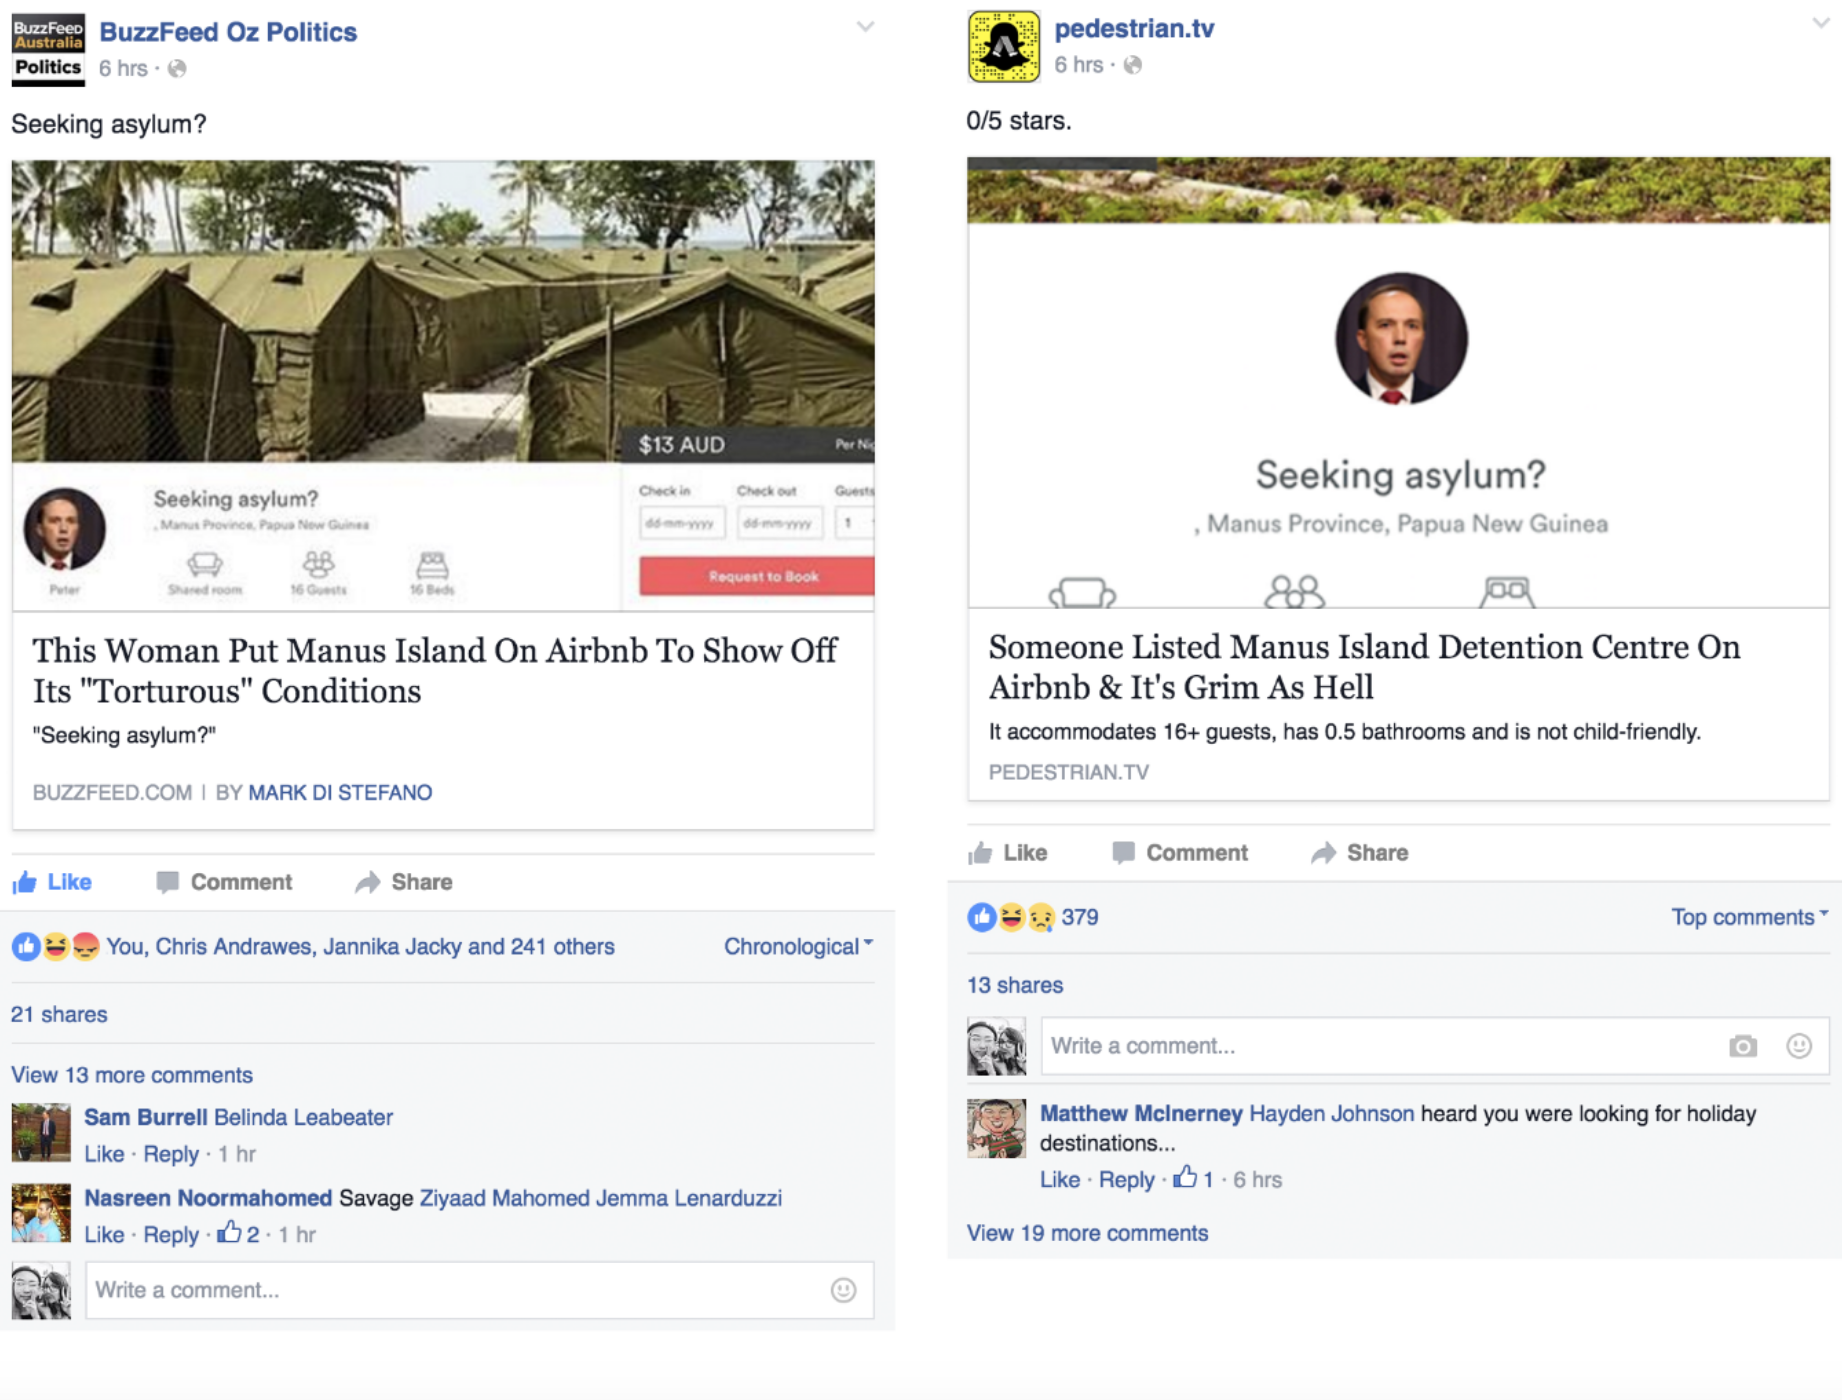Open Sam Burrell's profile picture
This screenshot has width=1842, height=1400.
pyautogui.click(x=41, y=1132)
